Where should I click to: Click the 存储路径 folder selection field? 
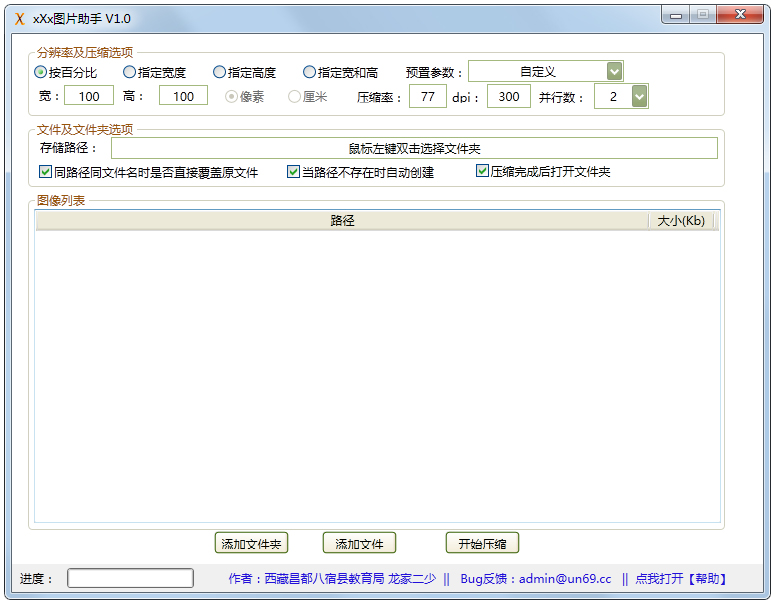click(x=414, y=148)
